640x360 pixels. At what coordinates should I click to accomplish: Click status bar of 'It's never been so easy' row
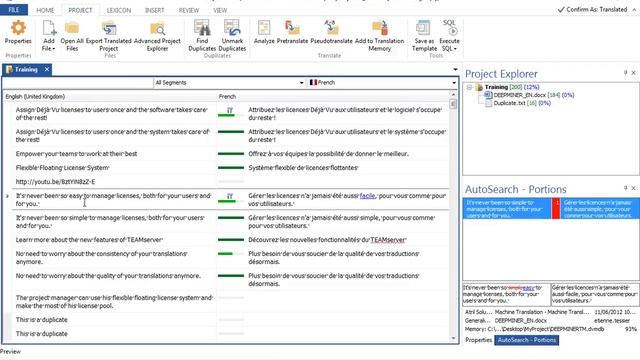coord(231,198)
